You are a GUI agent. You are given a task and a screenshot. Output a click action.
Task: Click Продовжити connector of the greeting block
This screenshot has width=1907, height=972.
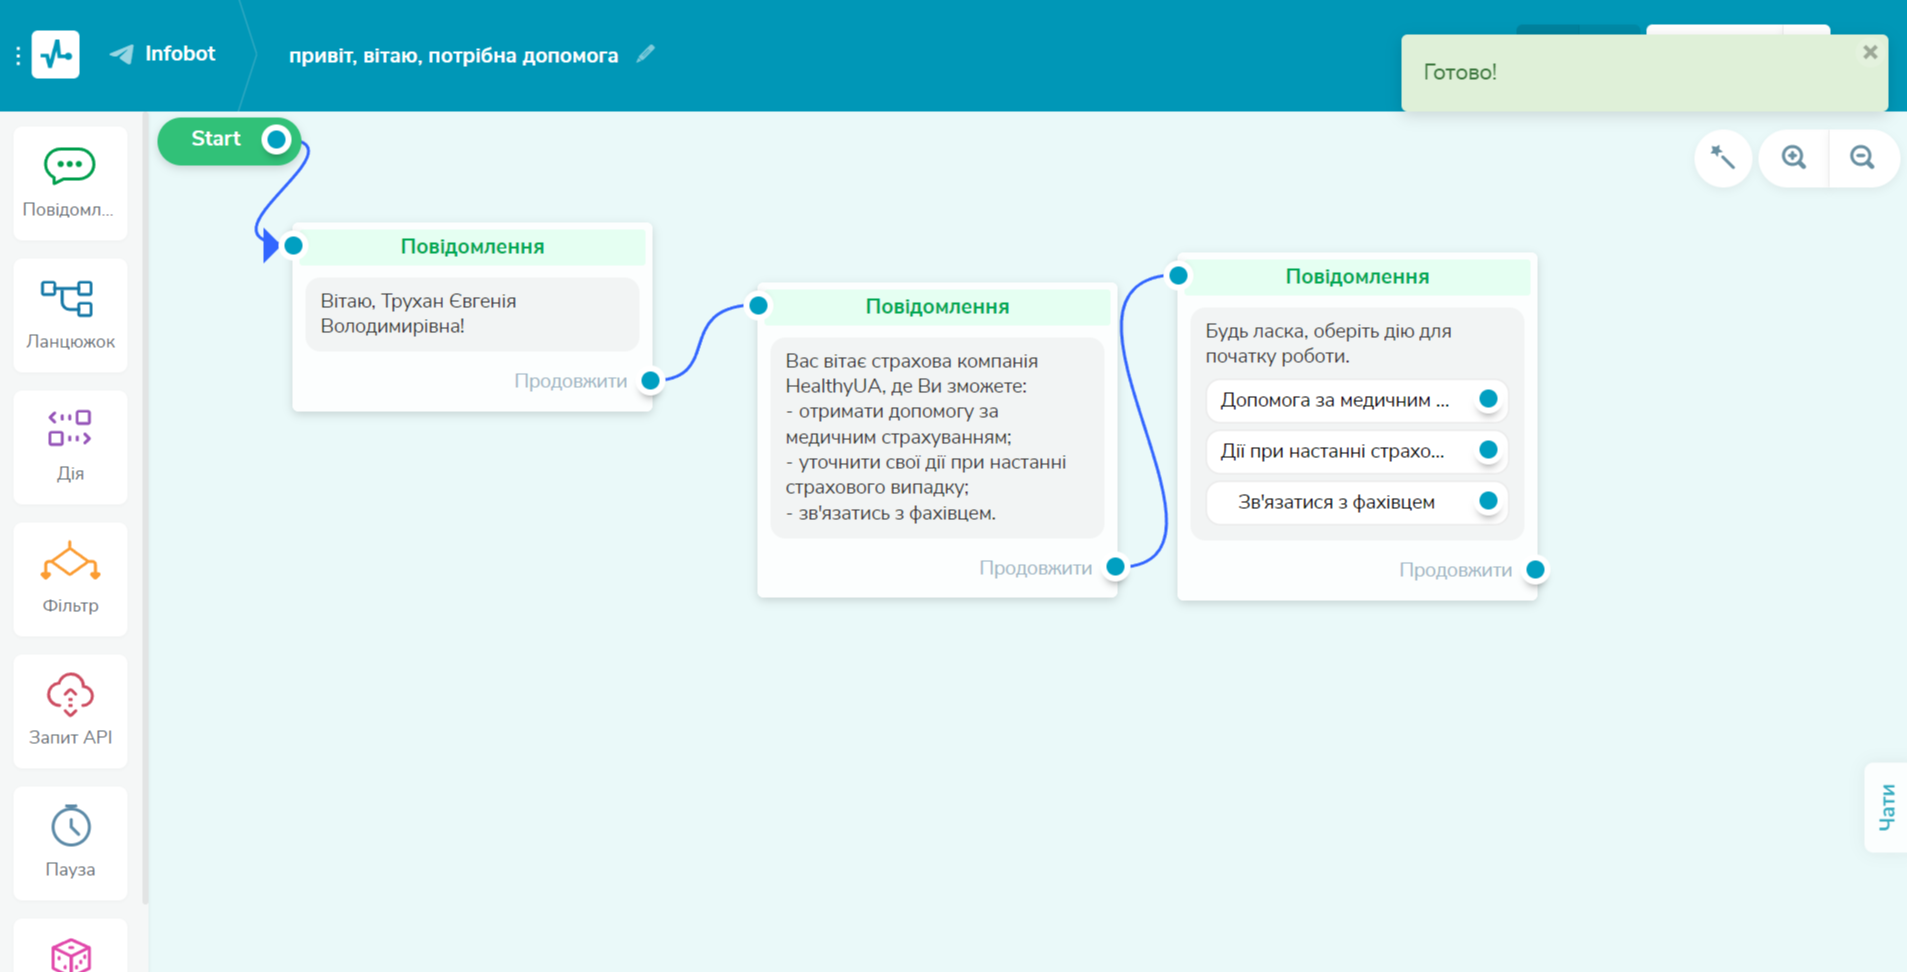click(x=650, y=381)
